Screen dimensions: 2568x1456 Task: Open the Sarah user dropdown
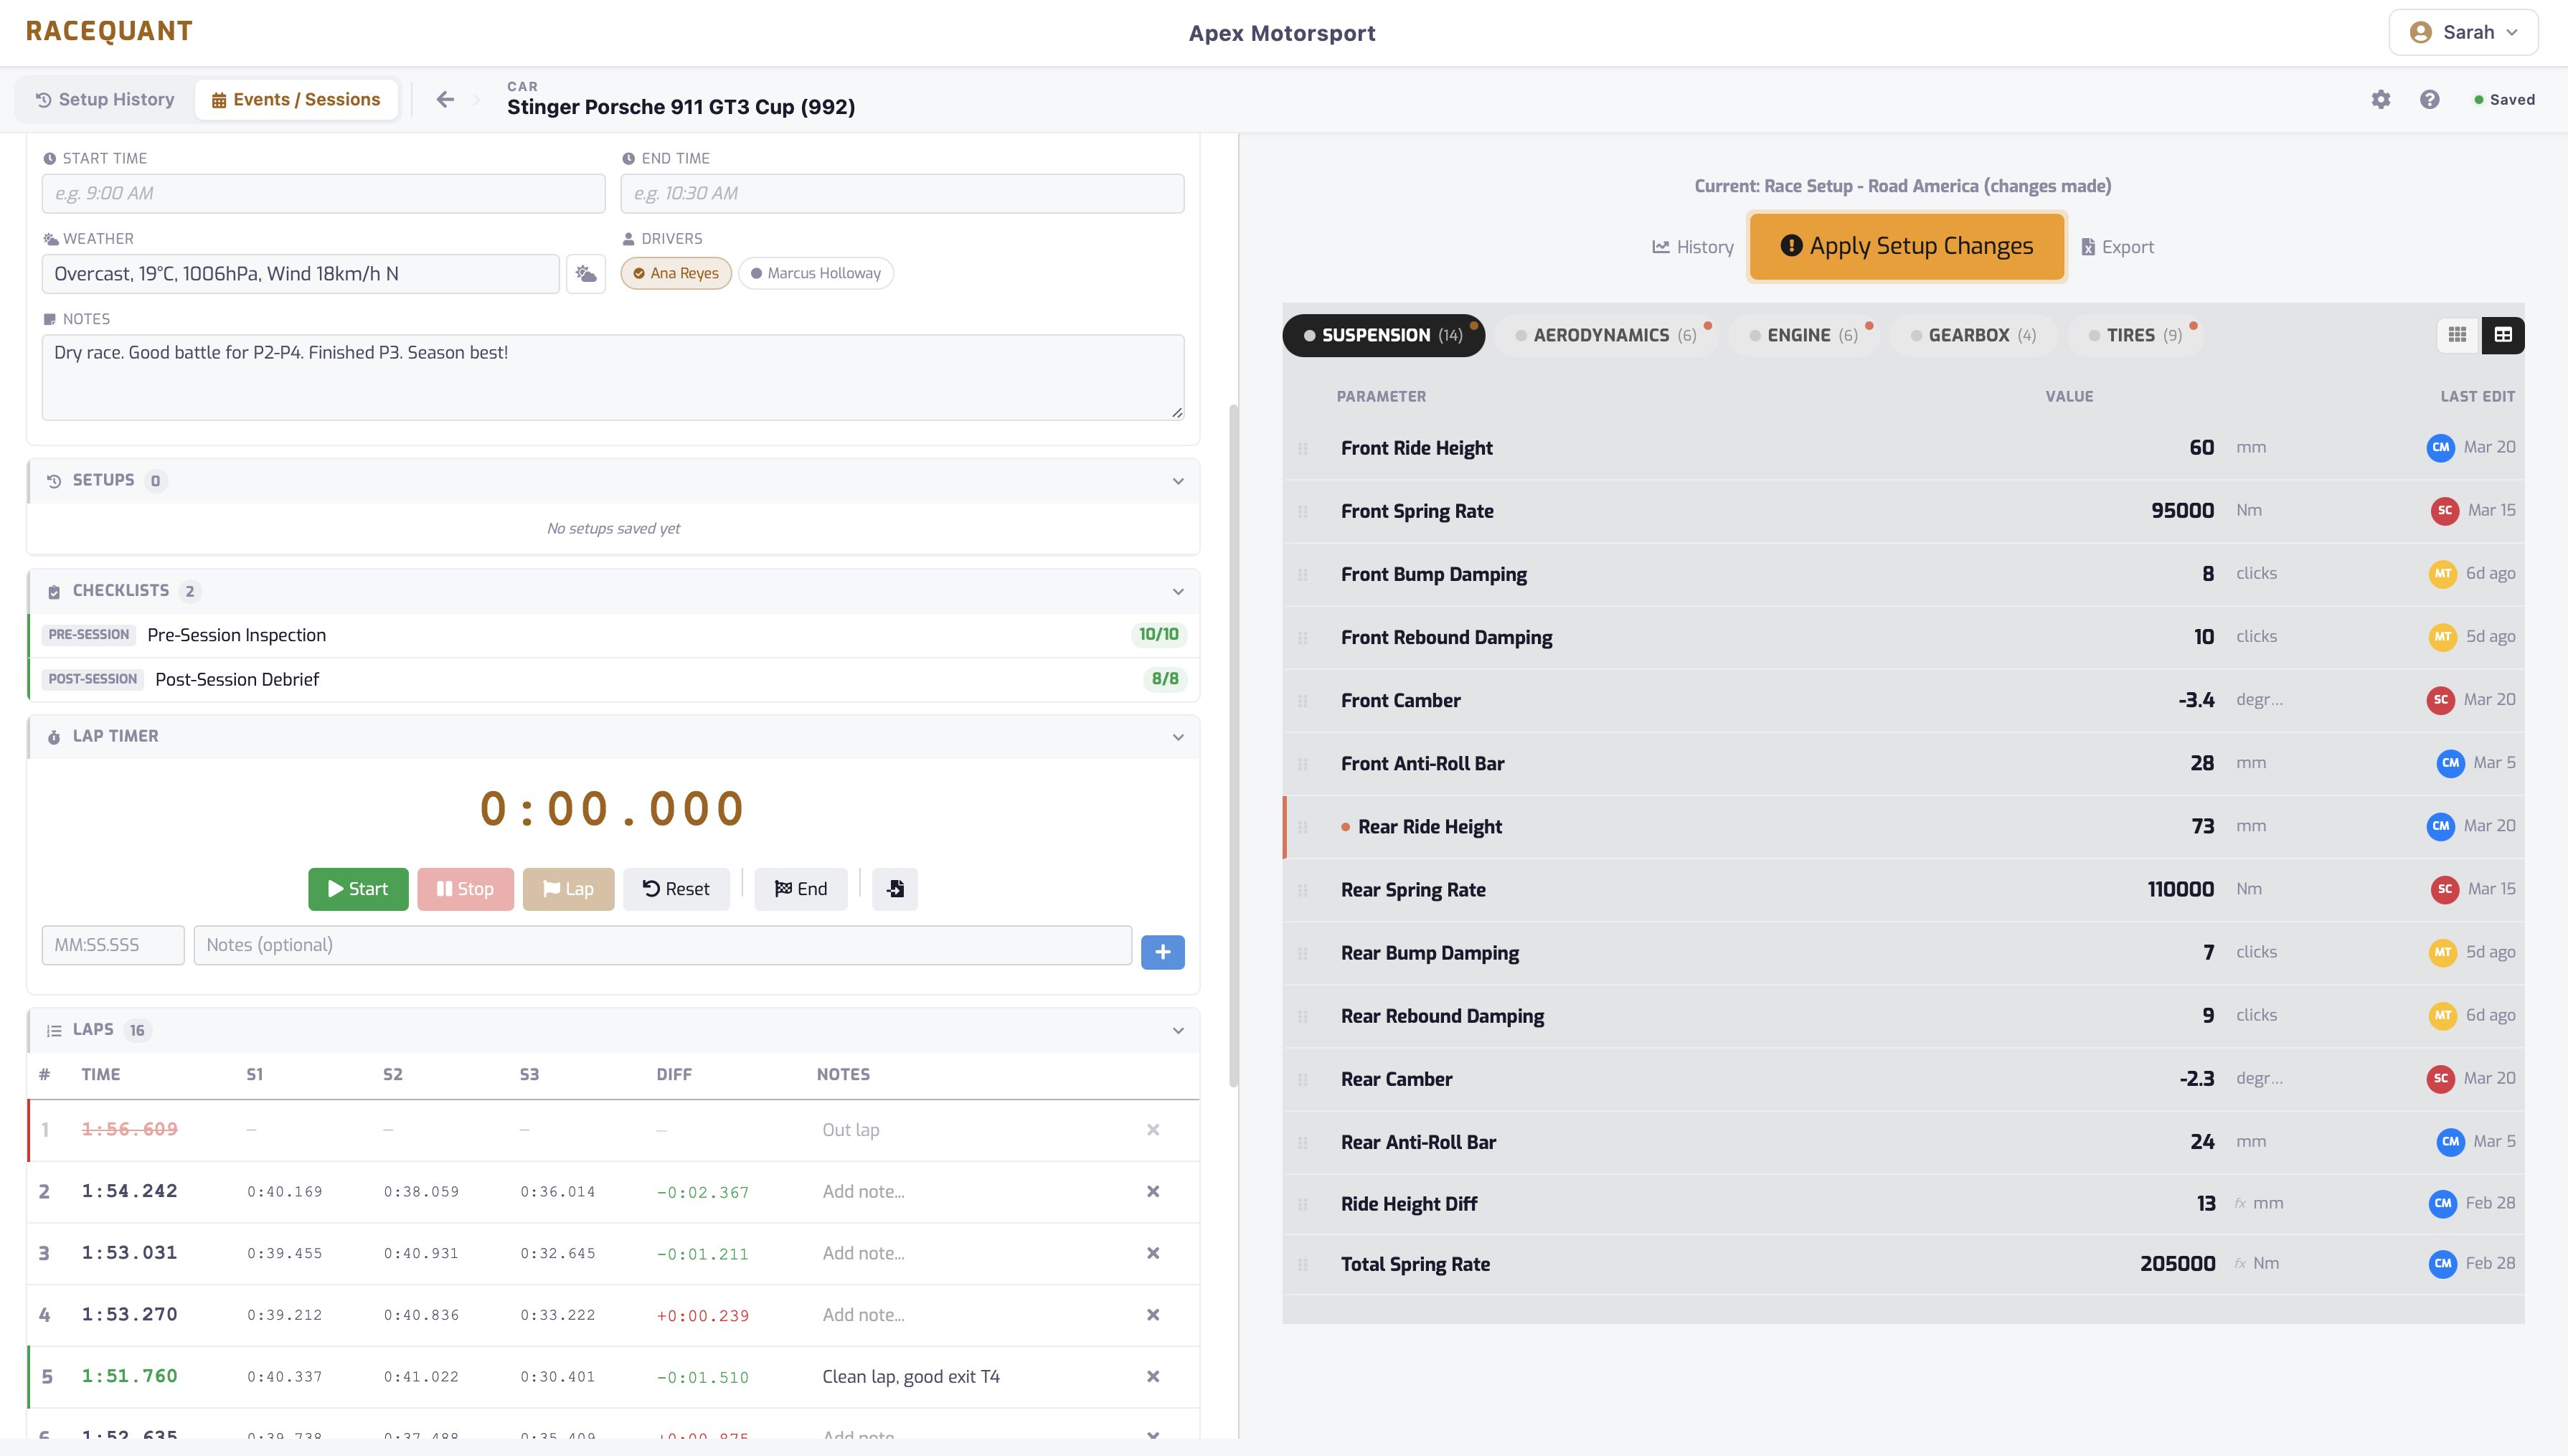pyautogui.click(x=2463, y=32)
